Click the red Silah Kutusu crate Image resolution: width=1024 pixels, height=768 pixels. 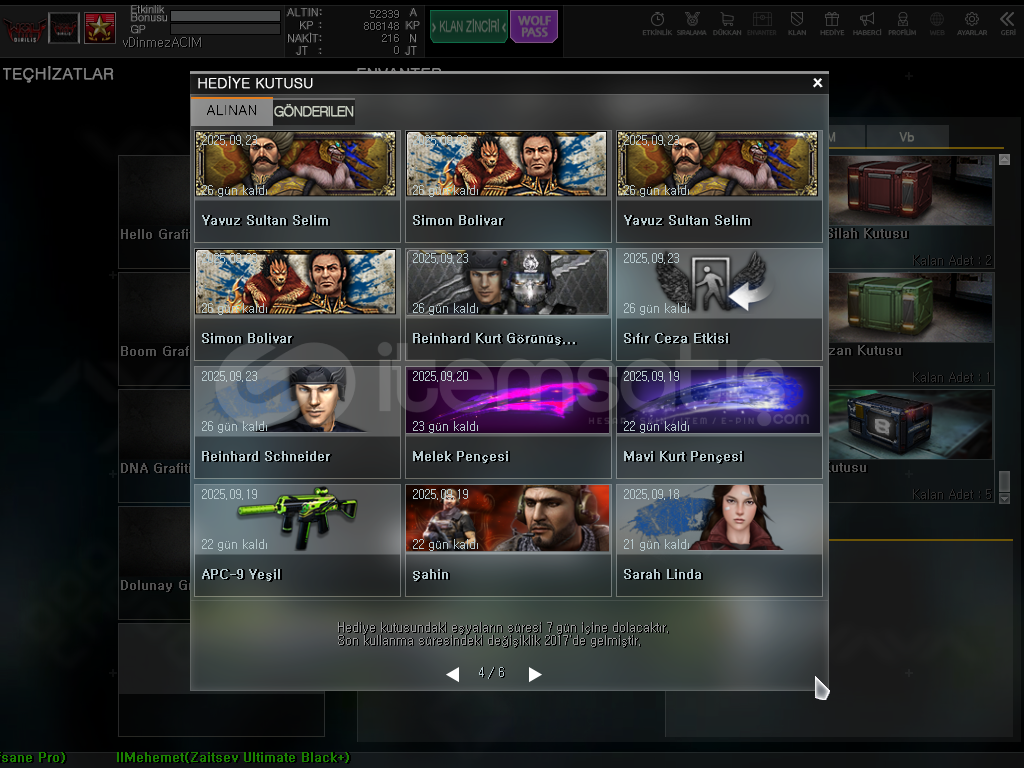(x=911, y=191)
